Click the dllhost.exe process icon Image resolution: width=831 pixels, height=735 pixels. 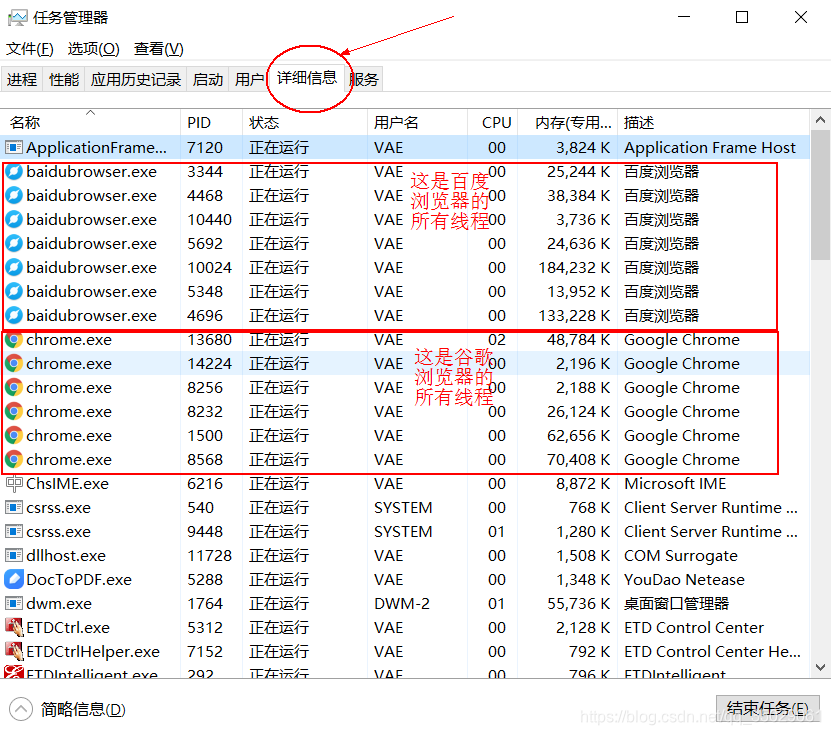pyautogui.click(x=14, y=555)
